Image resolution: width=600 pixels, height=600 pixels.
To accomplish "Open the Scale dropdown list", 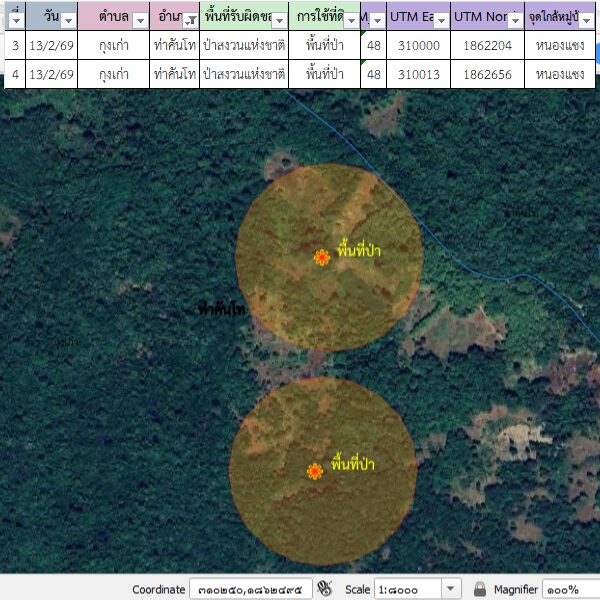I will [x=451, y=589].
